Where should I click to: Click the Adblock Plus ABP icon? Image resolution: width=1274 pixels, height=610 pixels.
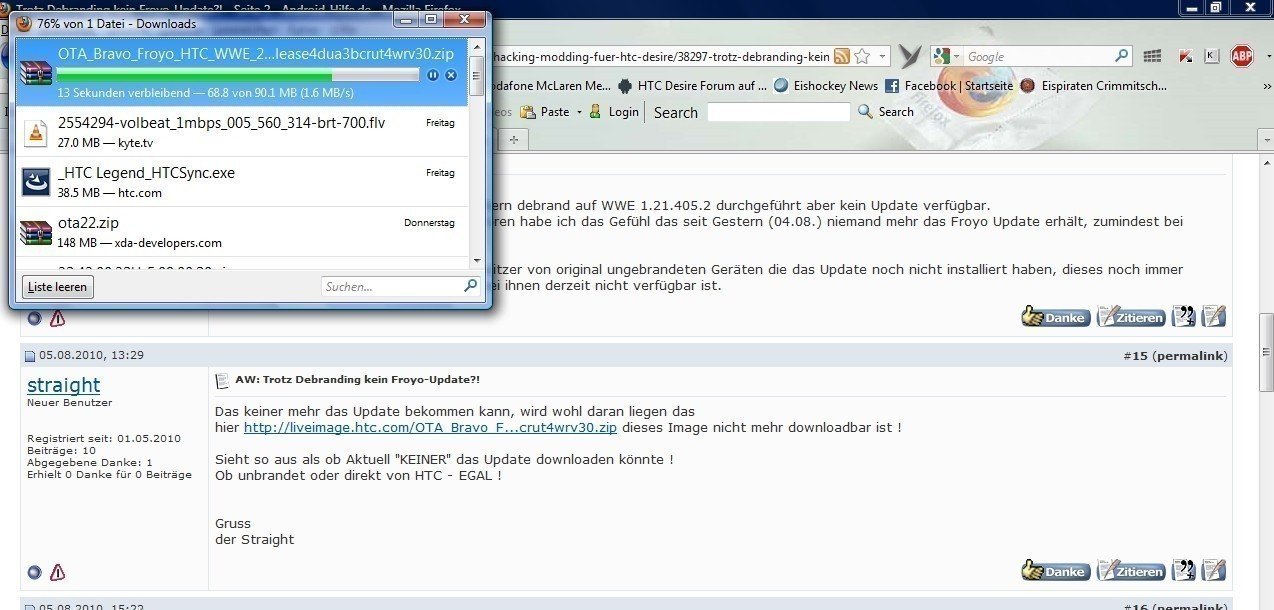pos(1242,57)
